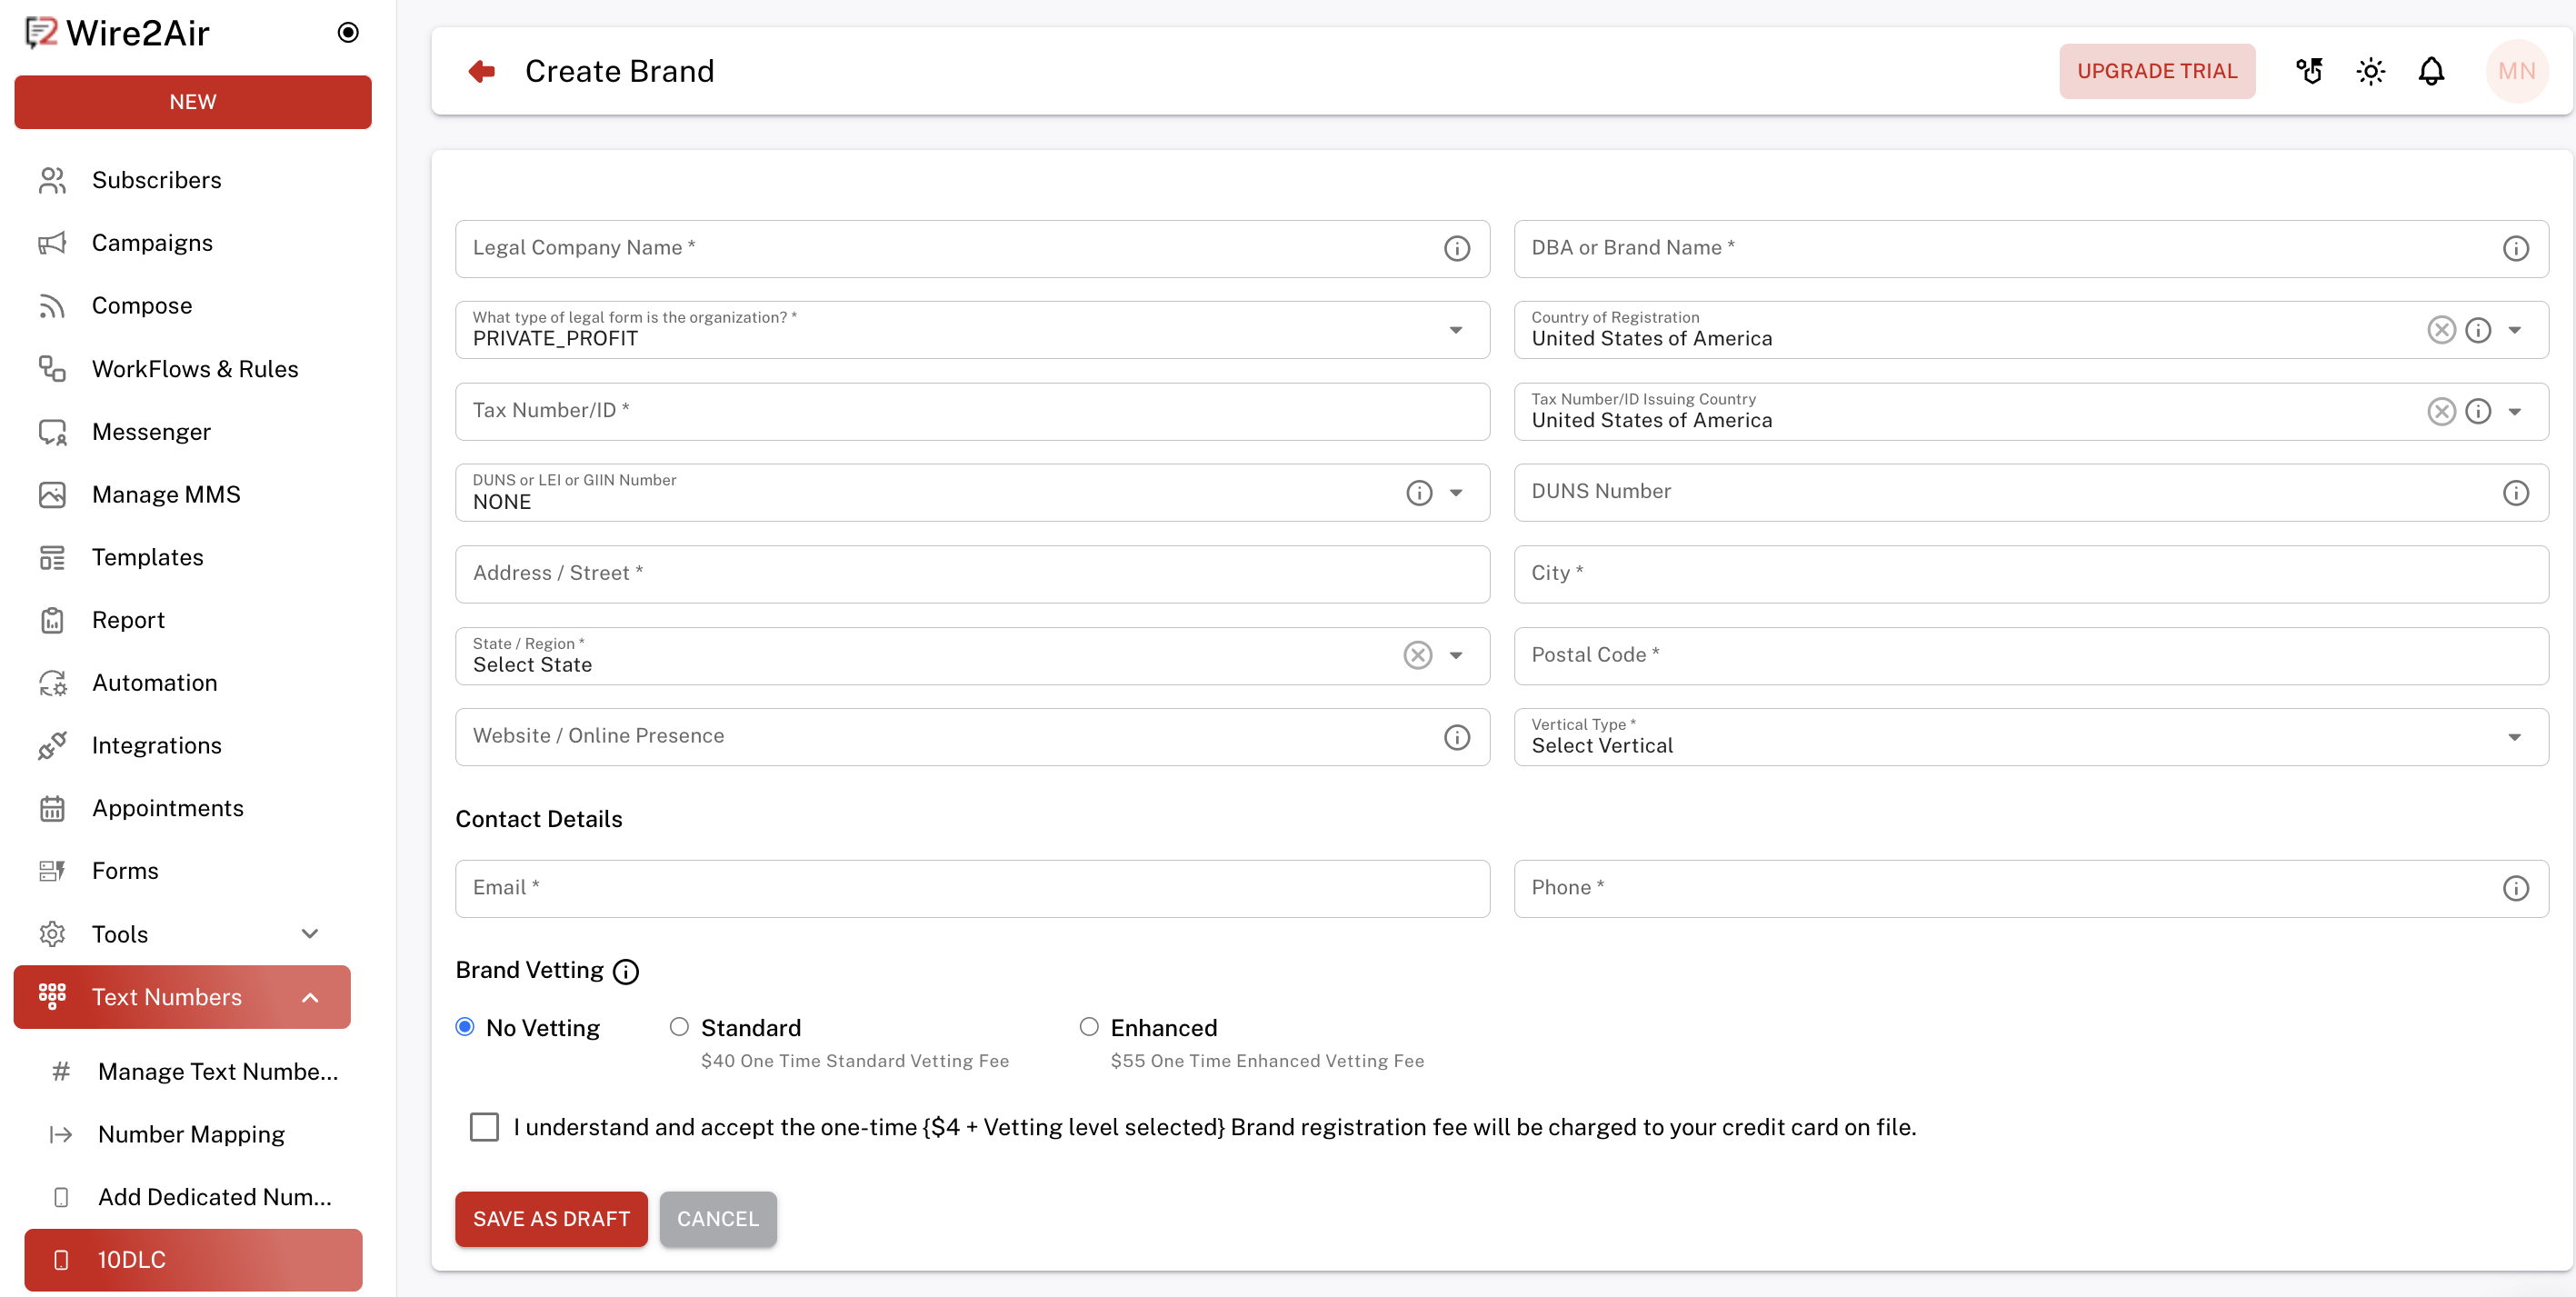Toggle the light/dark theme sun icon
The image size is (2576, 1297).
pyautogui.click(x=2370, y=71)
